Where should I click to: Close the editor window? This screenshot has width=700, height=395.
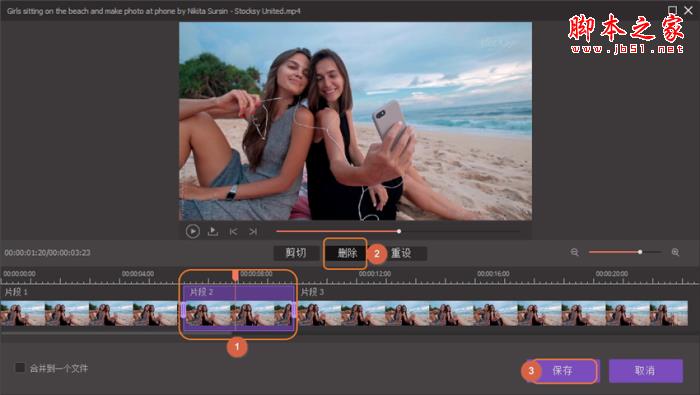tap(688, 10)
